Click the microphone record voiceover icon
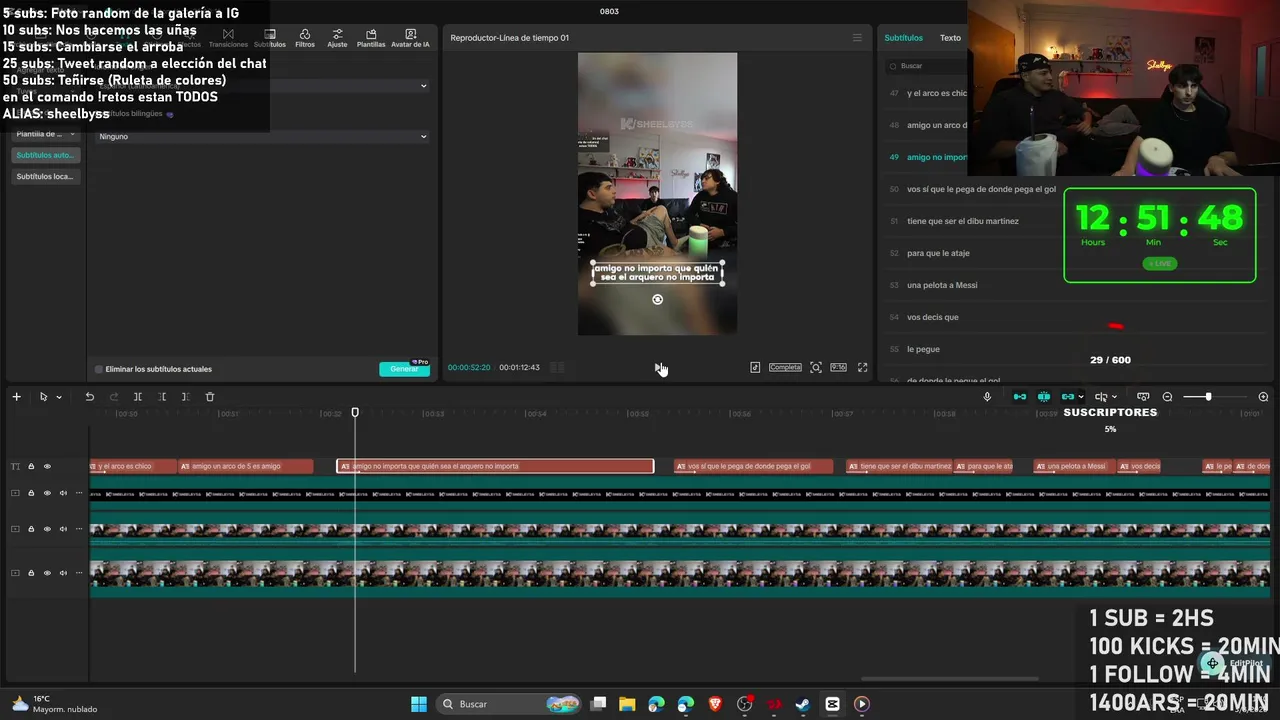The image size is (1280, 720). click(987, 397)
